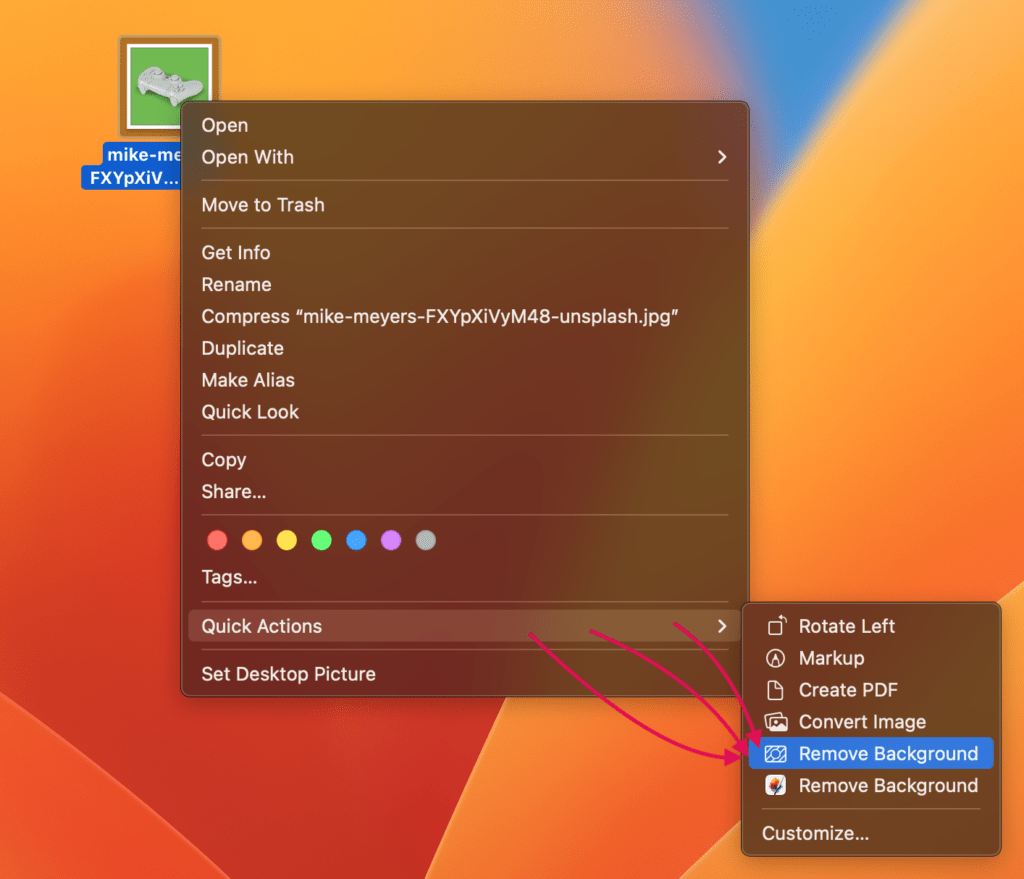The width and height of the screenshot is (1024, 879).
Task: Select Rename in the context menu
Action: click(464, 285)
